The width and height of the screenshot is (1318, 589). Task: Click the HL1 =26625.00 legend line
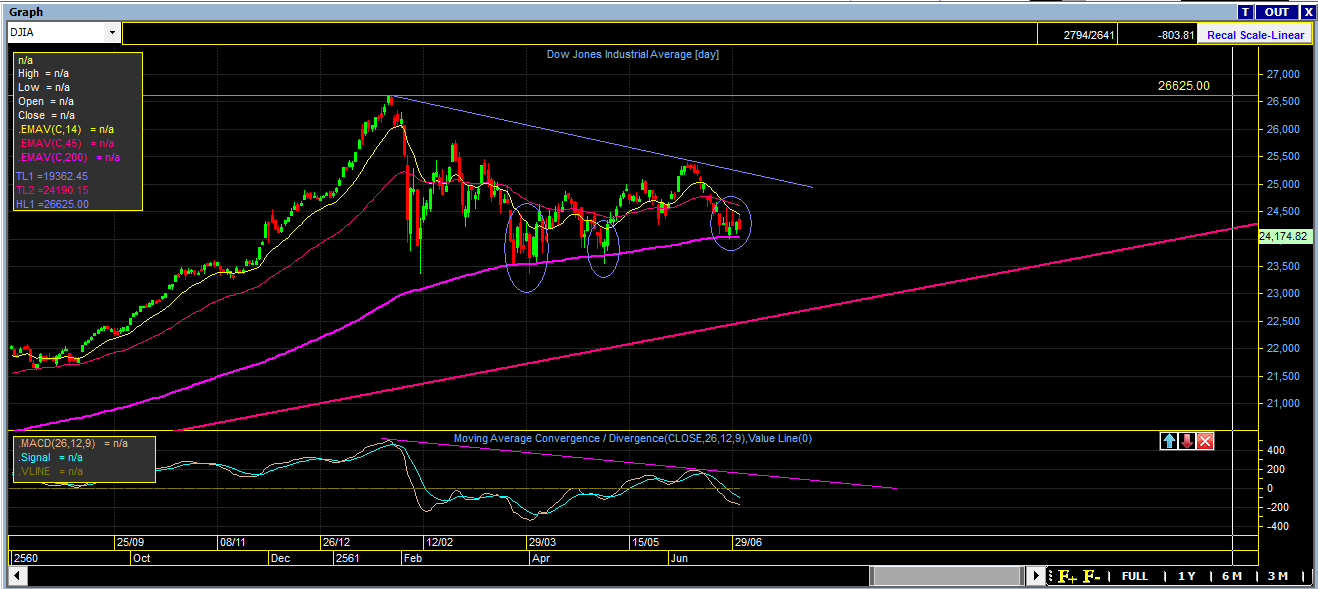[52, 204]
